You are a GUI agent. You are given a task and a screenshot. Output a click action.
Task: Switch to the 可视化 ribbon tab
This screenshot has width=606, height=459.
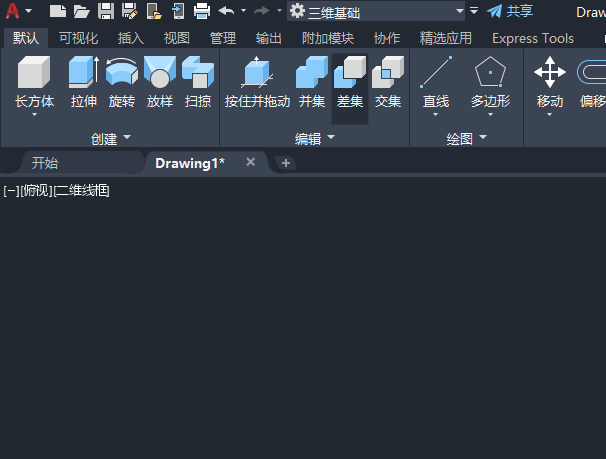(78, 38)
